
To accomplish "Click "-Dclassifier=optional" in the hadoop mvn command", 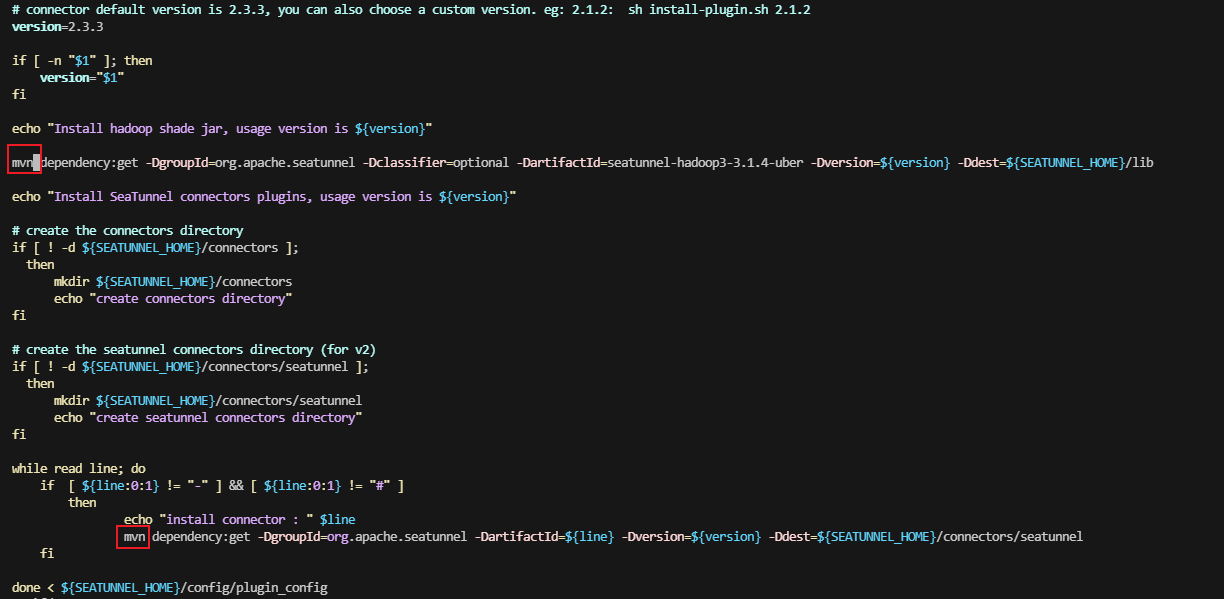I will click(x=436, y=162).
